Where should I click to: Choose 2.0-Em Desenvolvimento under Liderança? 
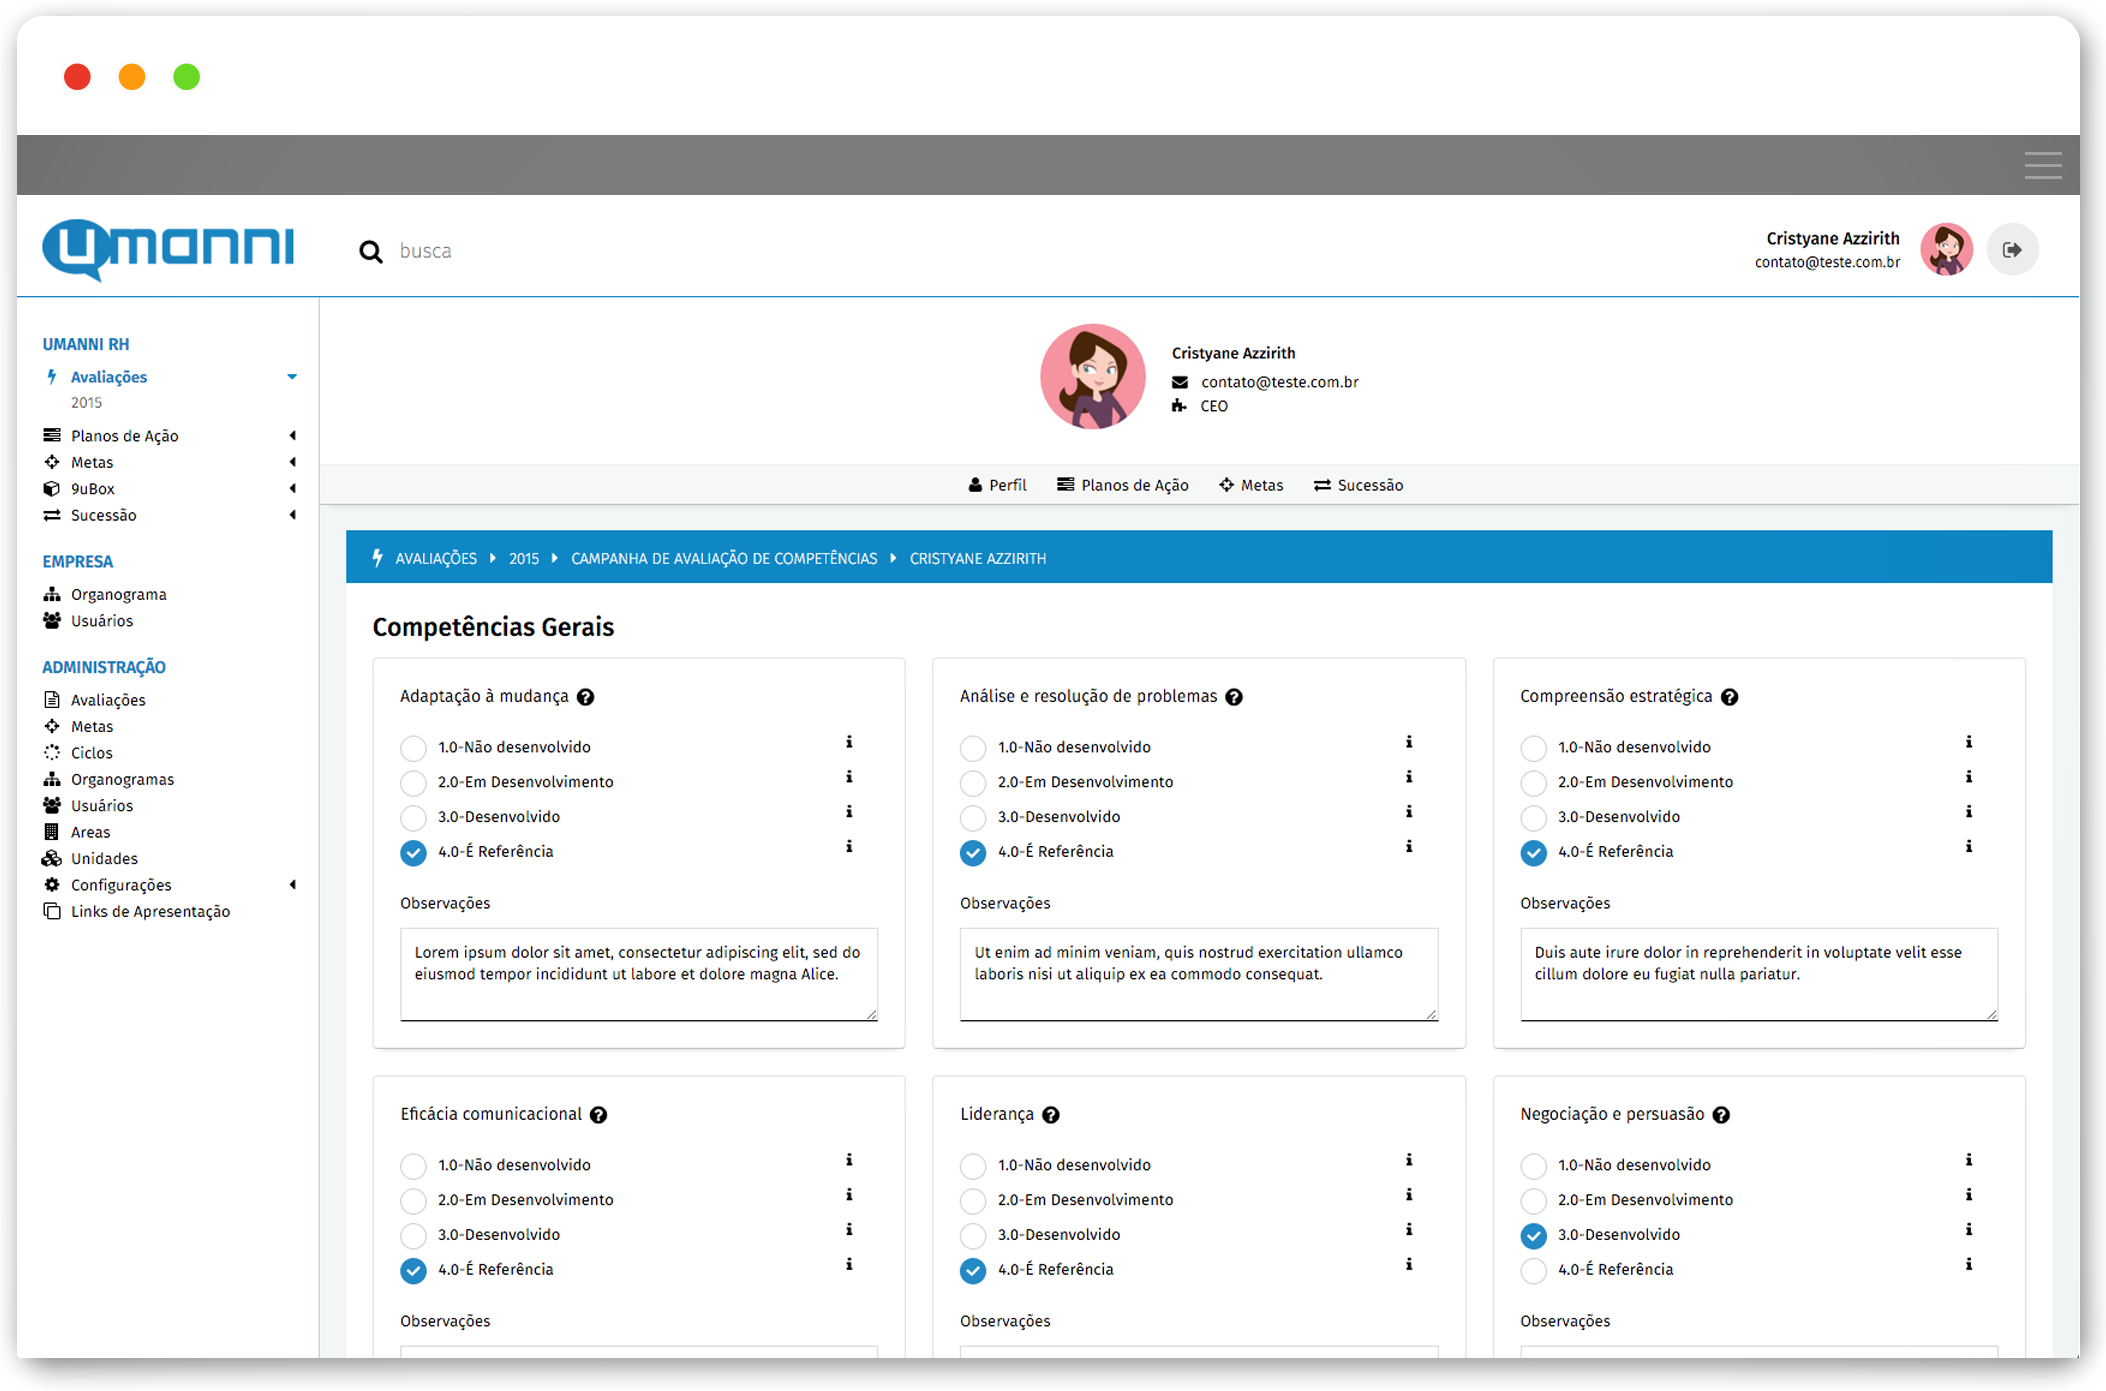973,1201
